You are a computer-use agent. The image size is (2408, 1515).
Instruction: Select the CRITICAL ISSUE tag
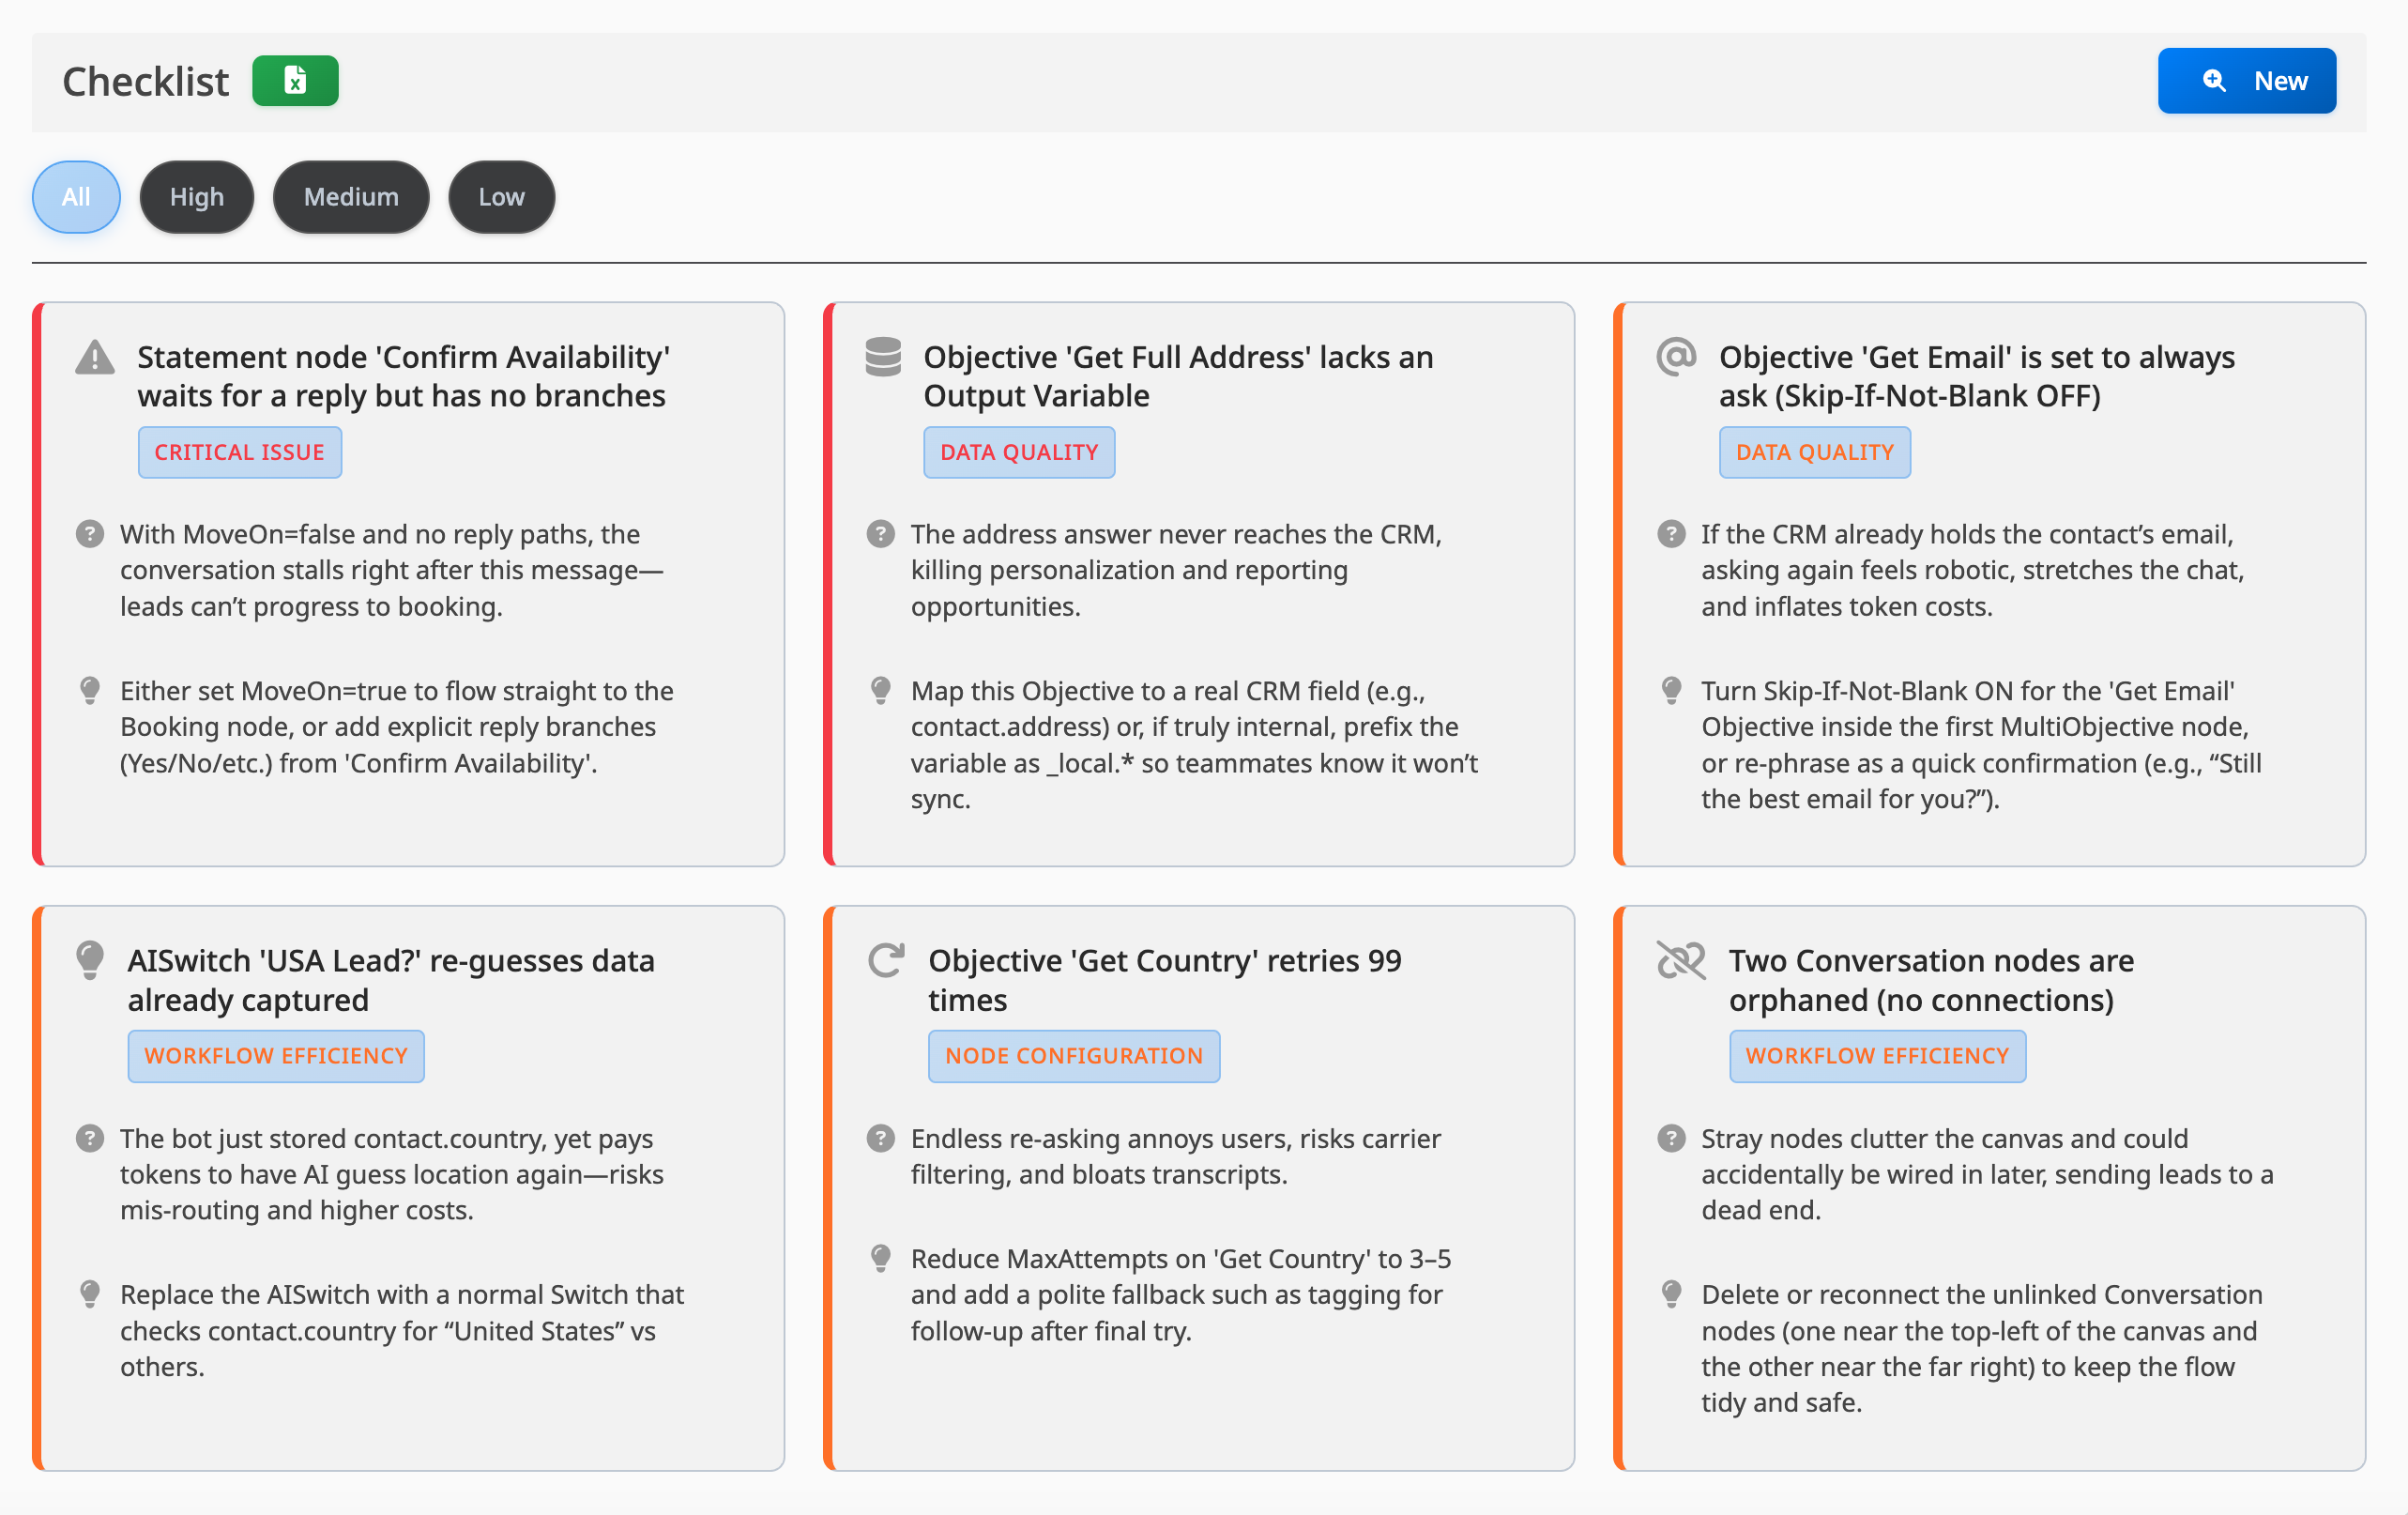[x=240, y=452]
